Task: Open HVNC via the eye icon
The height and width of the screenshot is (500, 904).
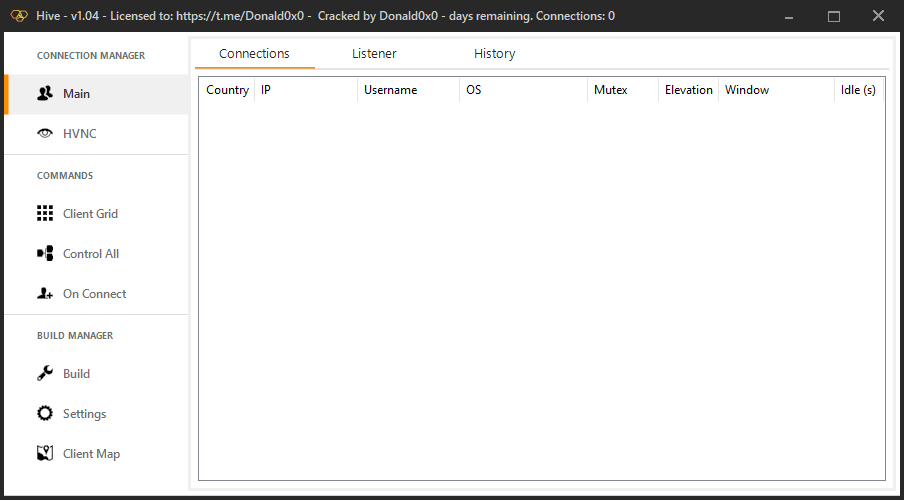Action: pos(45,134)
